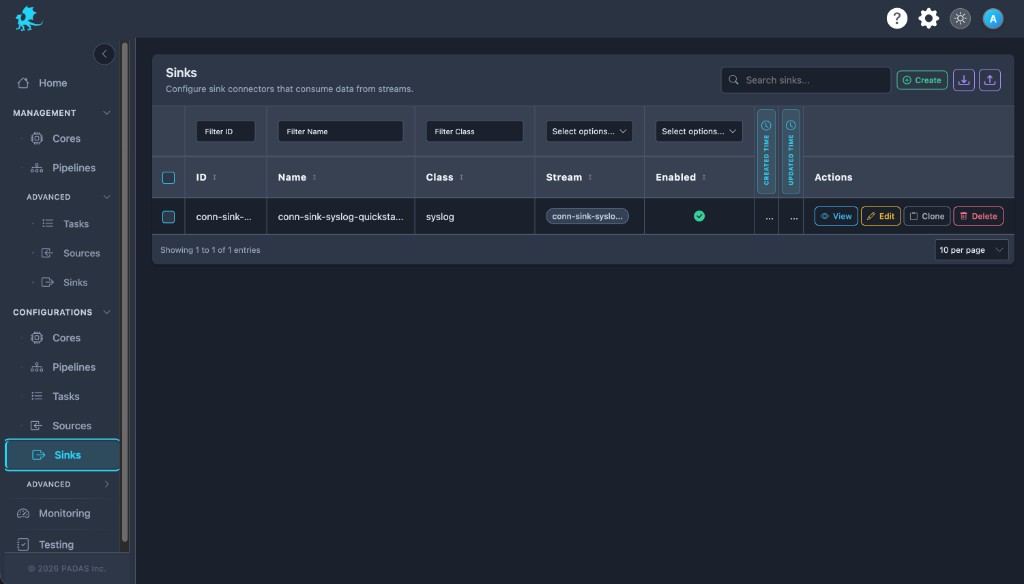Open Management Advanced Sinks
Screen dimensions: 1024x584
click(75, 282)
